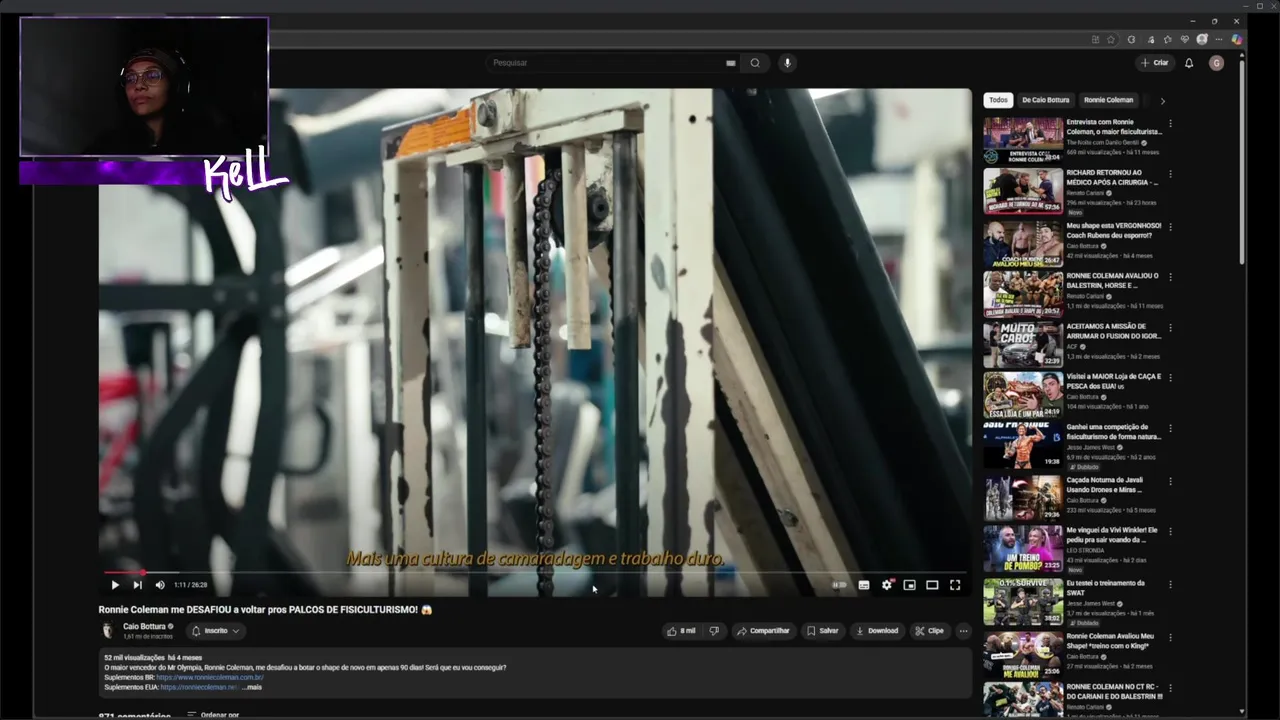The image size is (1280, 720).
Task: Seek on the video progress bar
Action: point(535,573)
